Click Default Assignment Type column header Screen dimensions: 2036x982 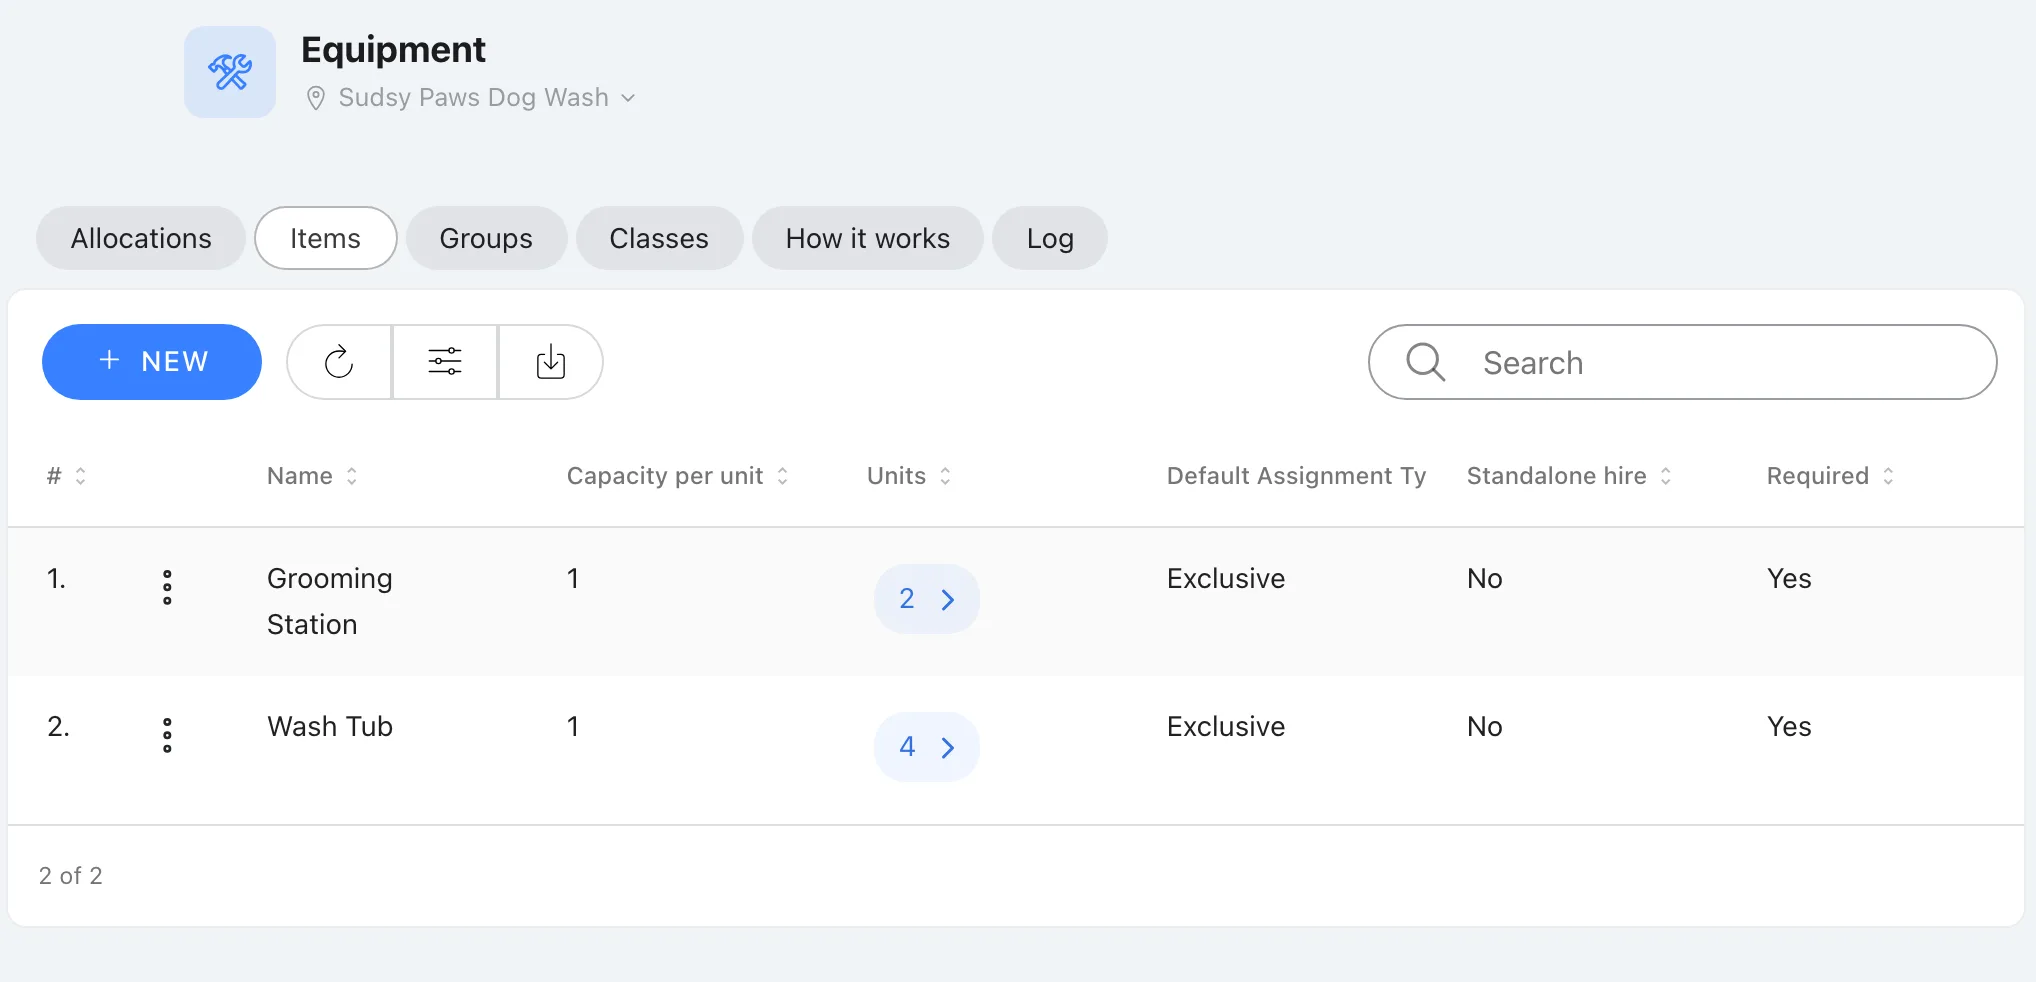(x=1296, y=476)
